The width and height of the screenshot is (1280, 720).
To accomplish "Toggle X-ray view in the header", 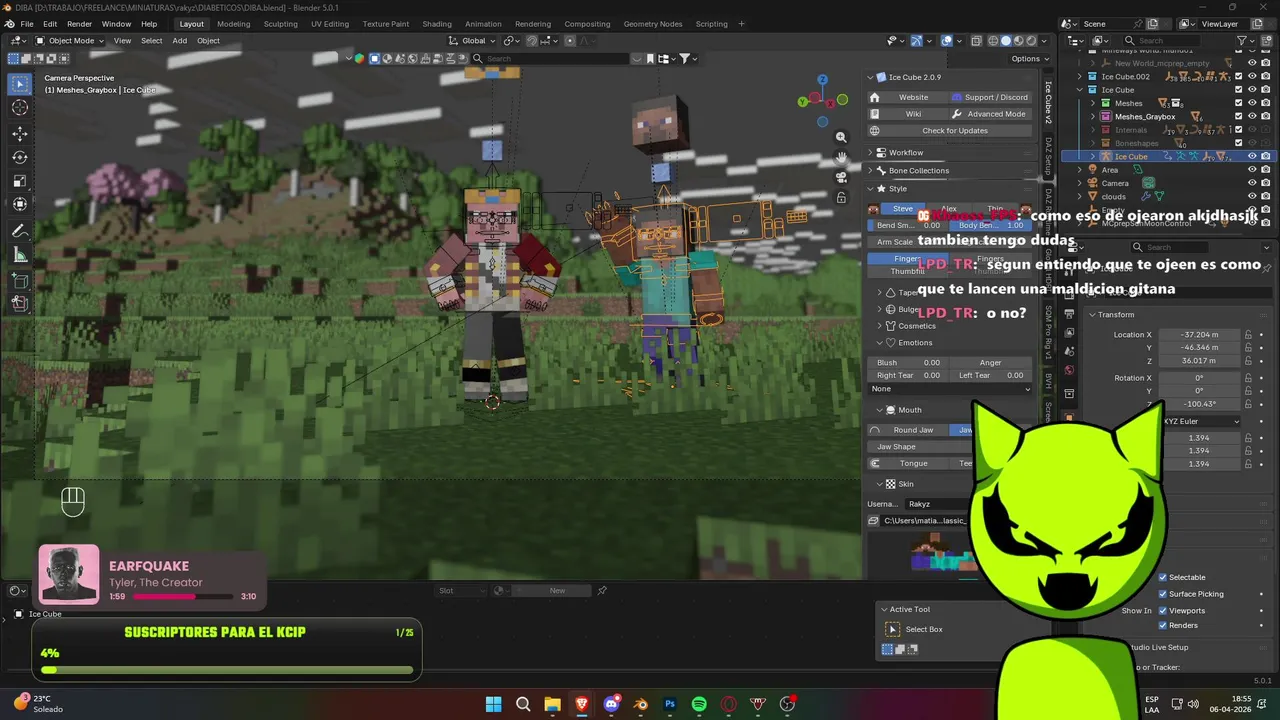I will (975, 41).
